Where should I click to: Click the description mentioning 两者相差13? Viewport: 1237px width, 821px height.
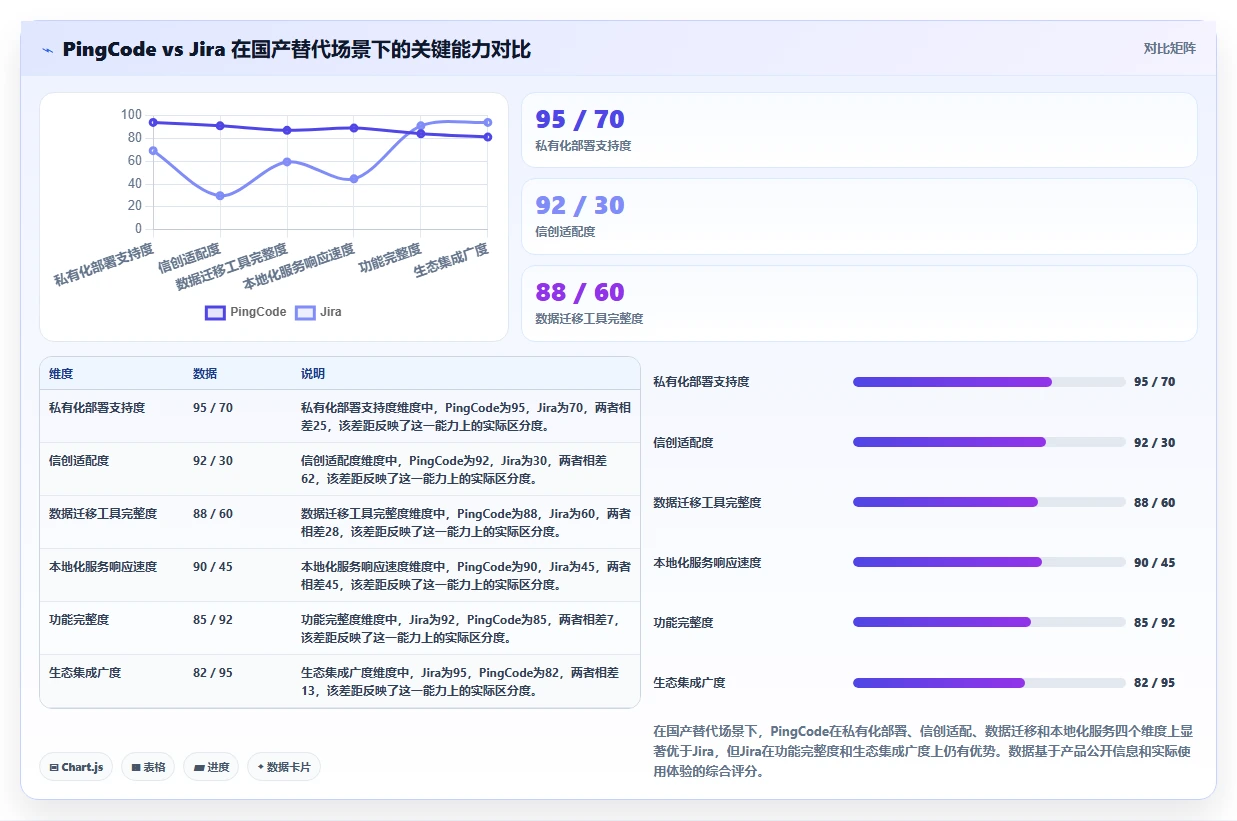click(x=462, y=682)
